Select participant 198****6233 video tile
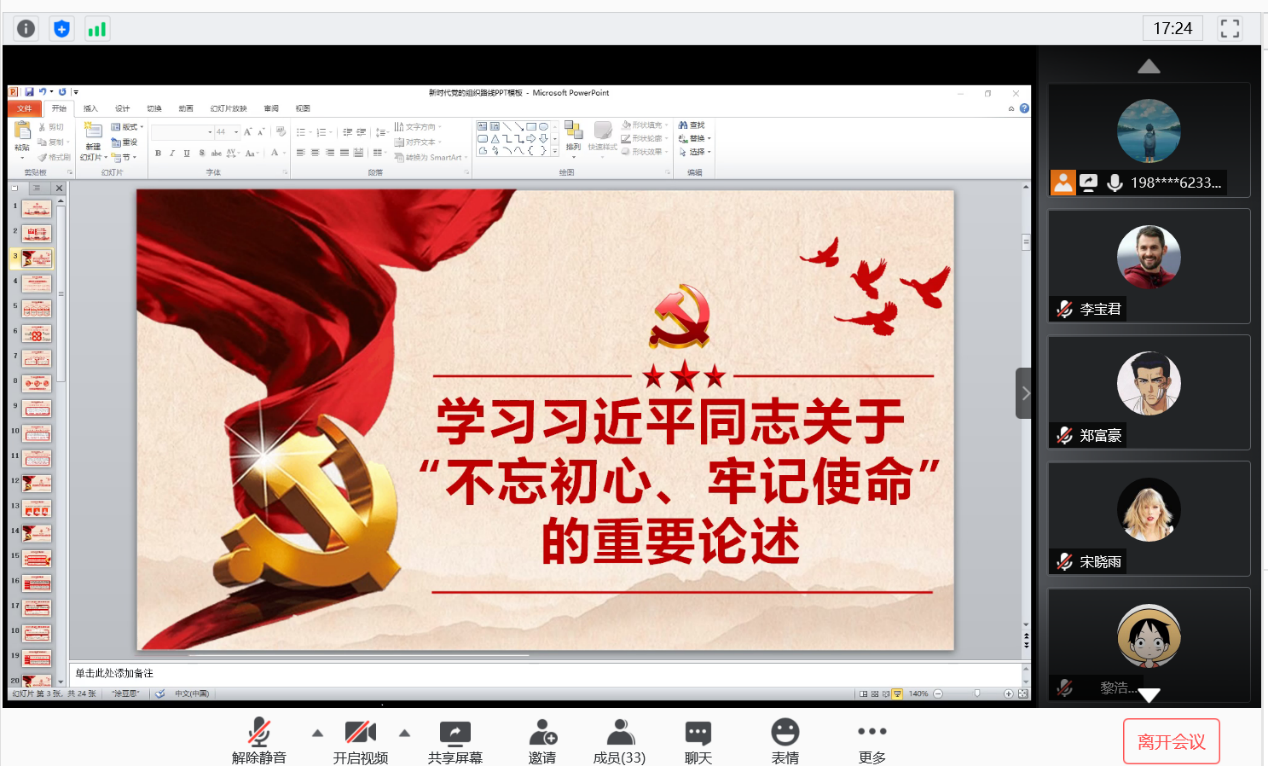The image size is (1268, 766). click(1149, 139)
